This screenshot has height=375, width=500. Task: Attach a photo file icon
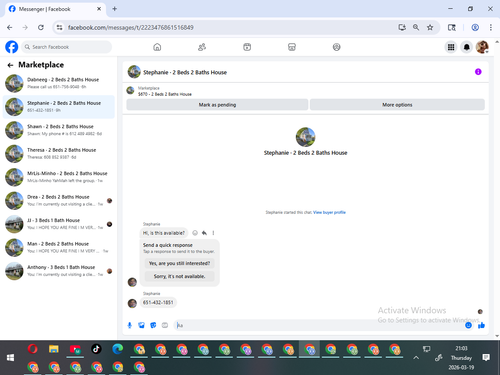coord(141,325)
